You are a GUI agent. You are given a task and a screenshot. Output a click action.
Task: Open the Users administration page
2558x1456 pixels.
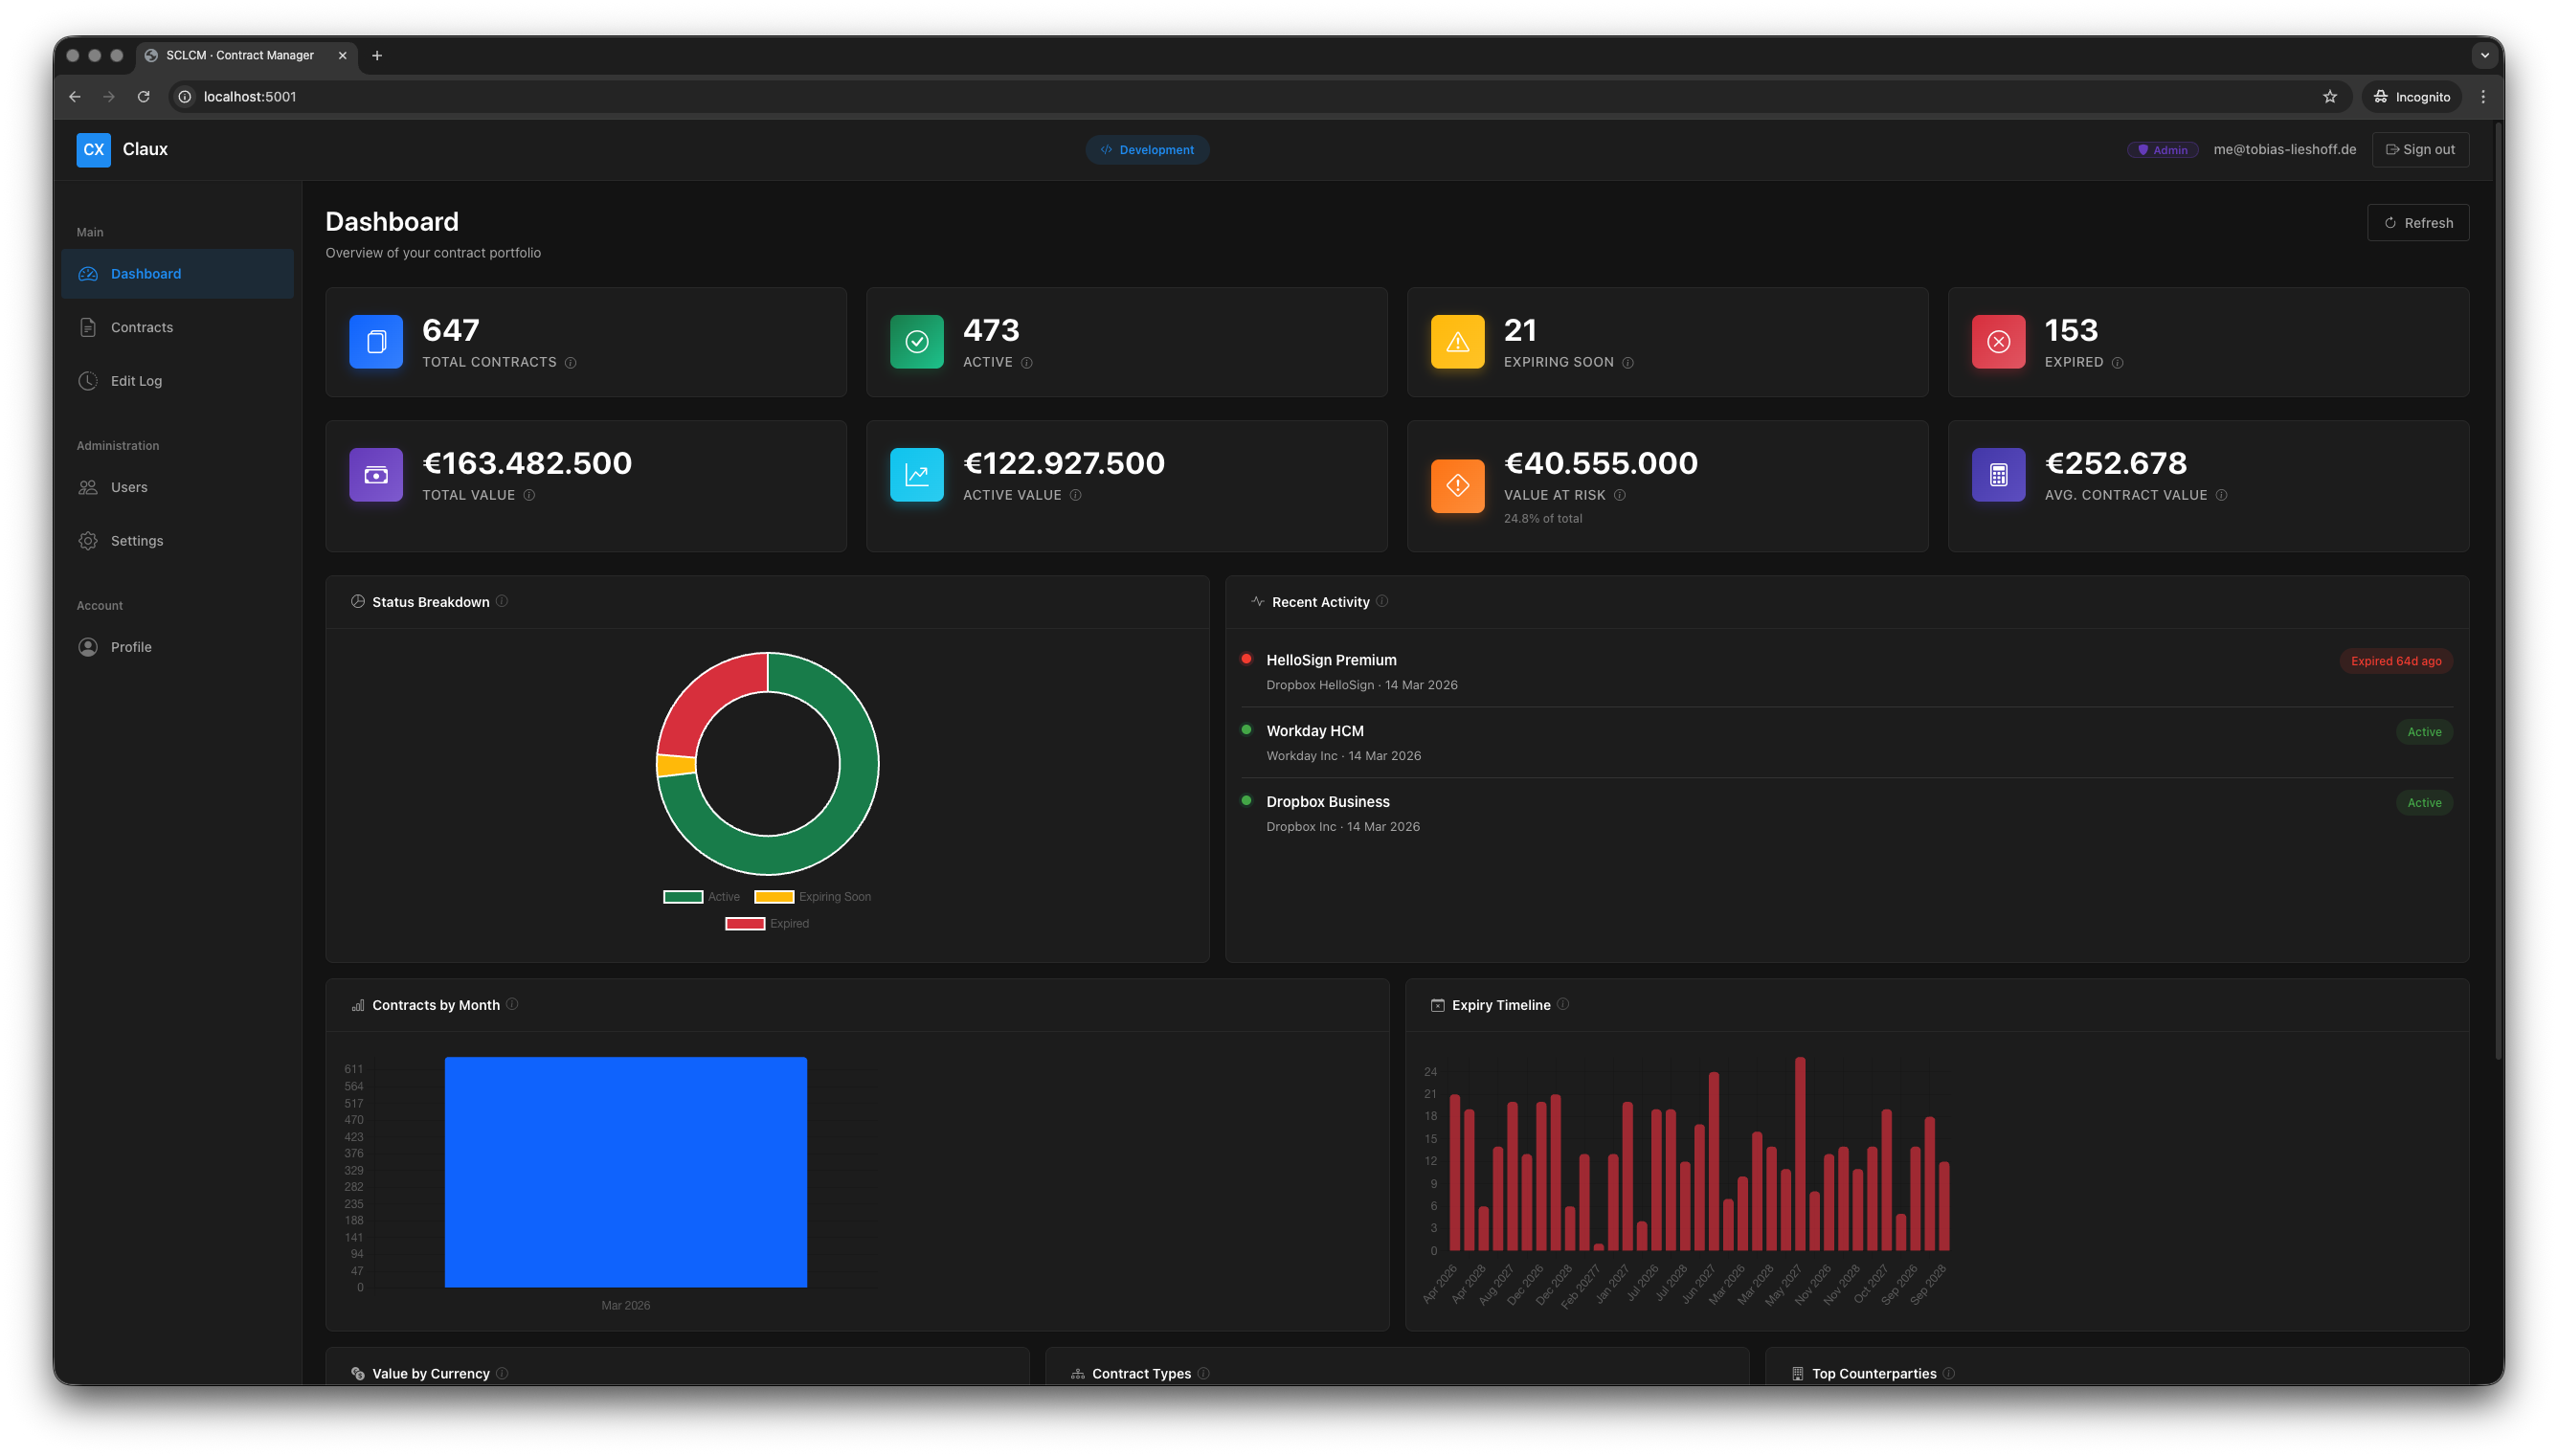pos(129,487)
